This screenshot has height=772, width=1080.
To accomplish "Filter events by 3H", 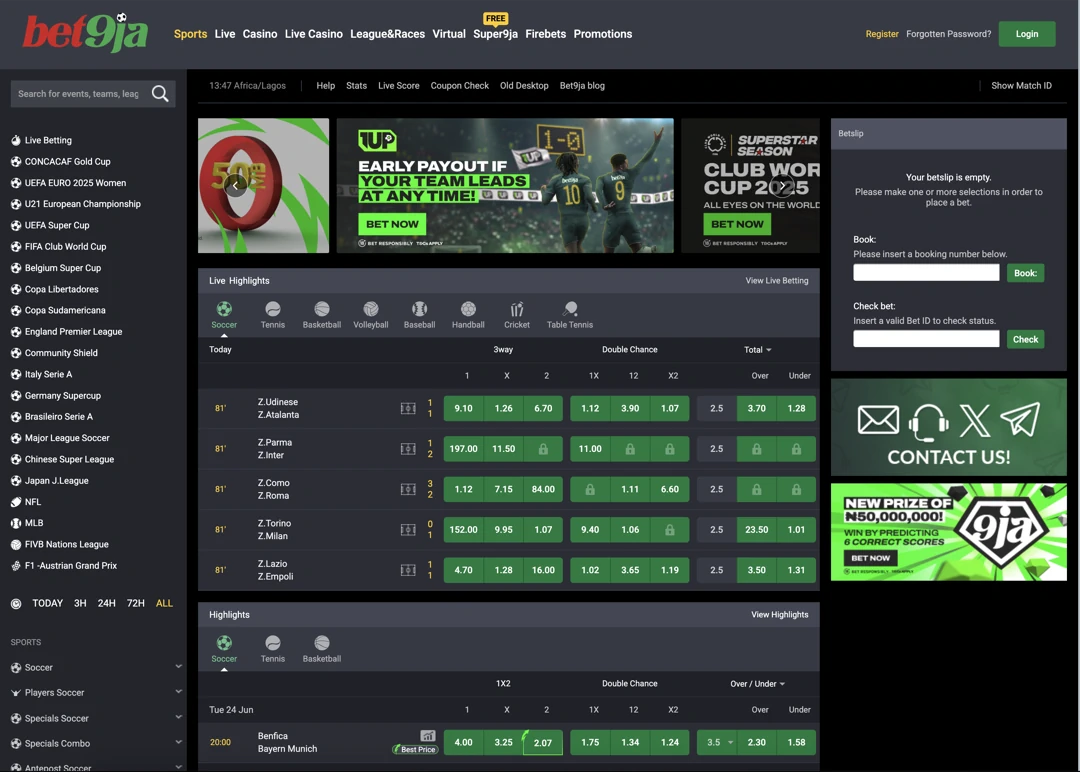I will [x=80, y=603].
